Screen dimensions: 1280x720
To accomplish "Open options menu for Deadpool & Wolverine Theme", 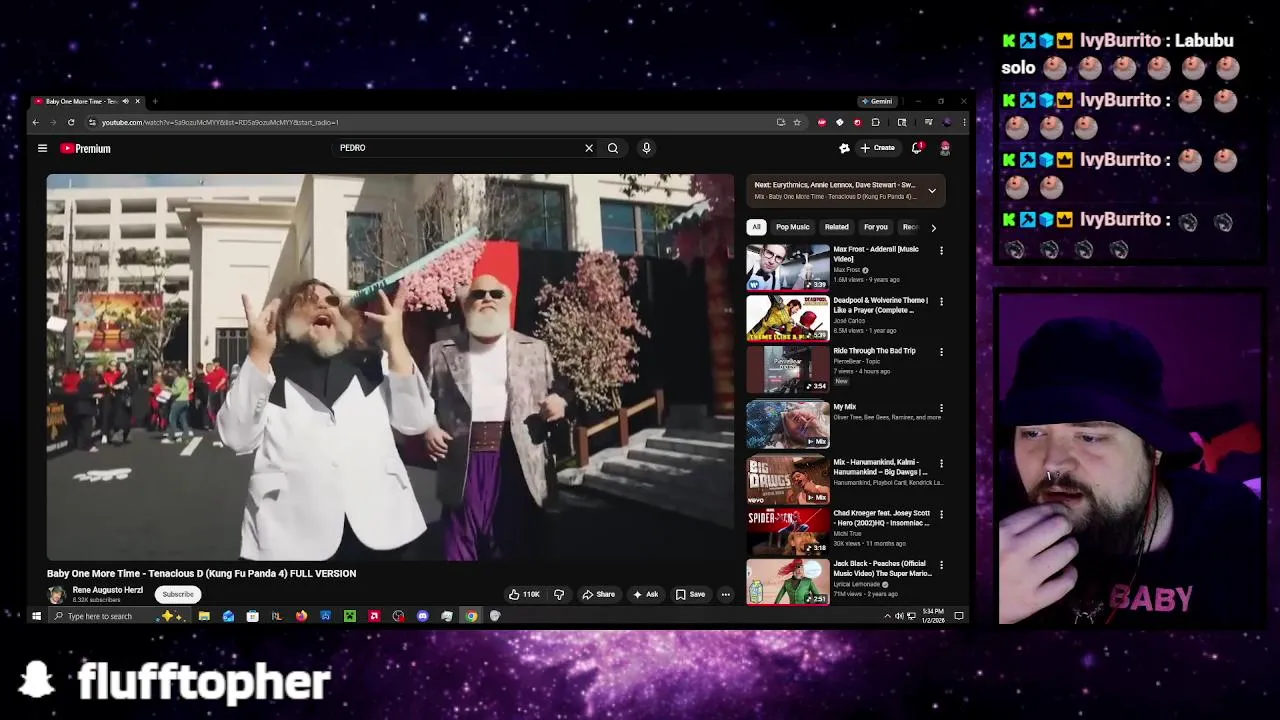I will point(941,302).
